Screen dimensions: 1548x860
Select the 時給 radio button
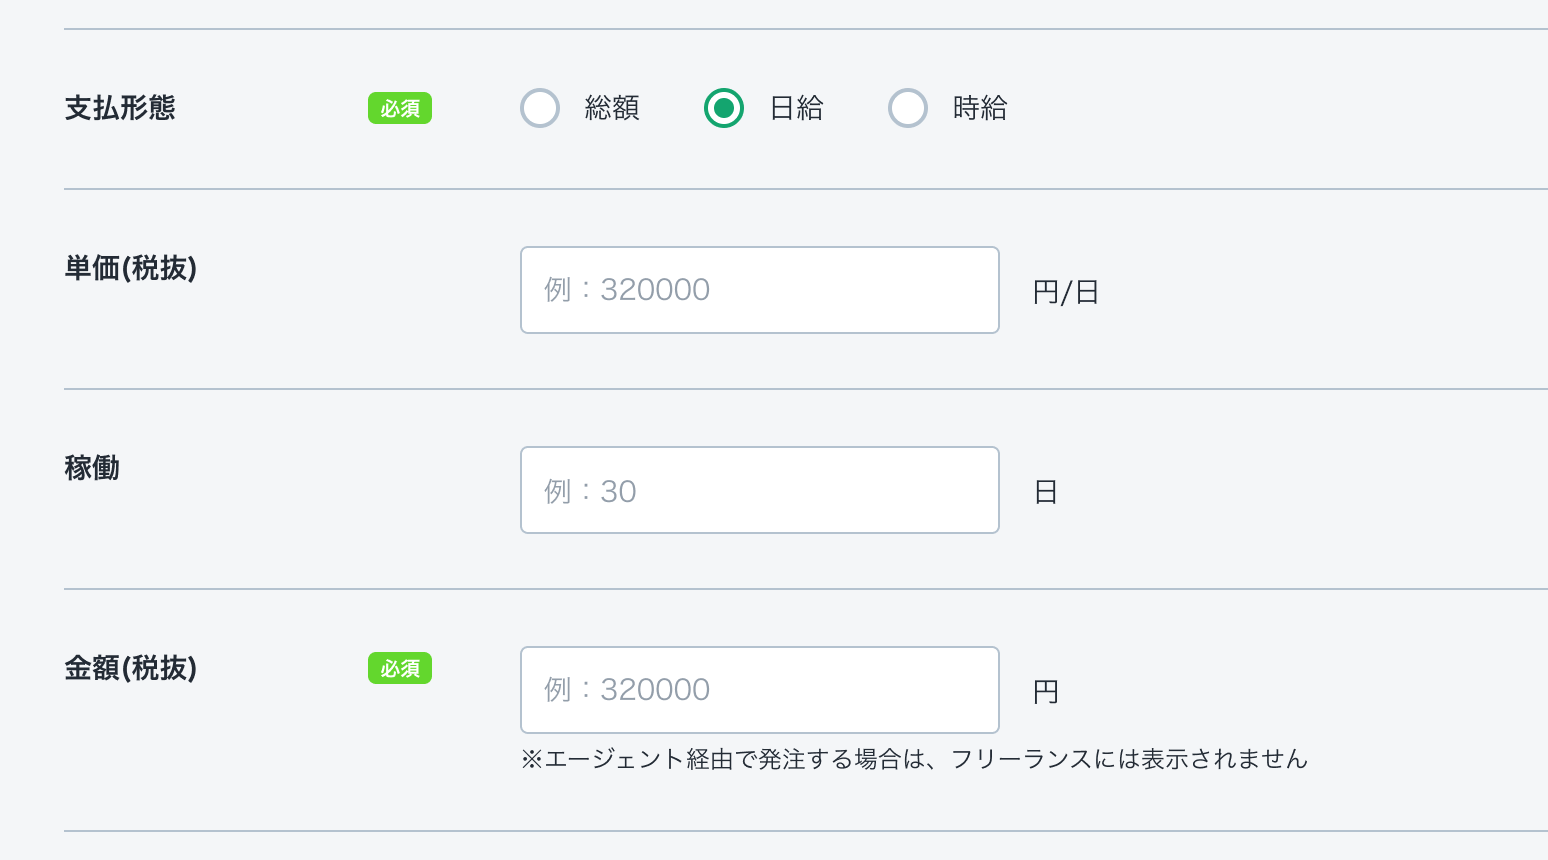[x=908, y=108]
